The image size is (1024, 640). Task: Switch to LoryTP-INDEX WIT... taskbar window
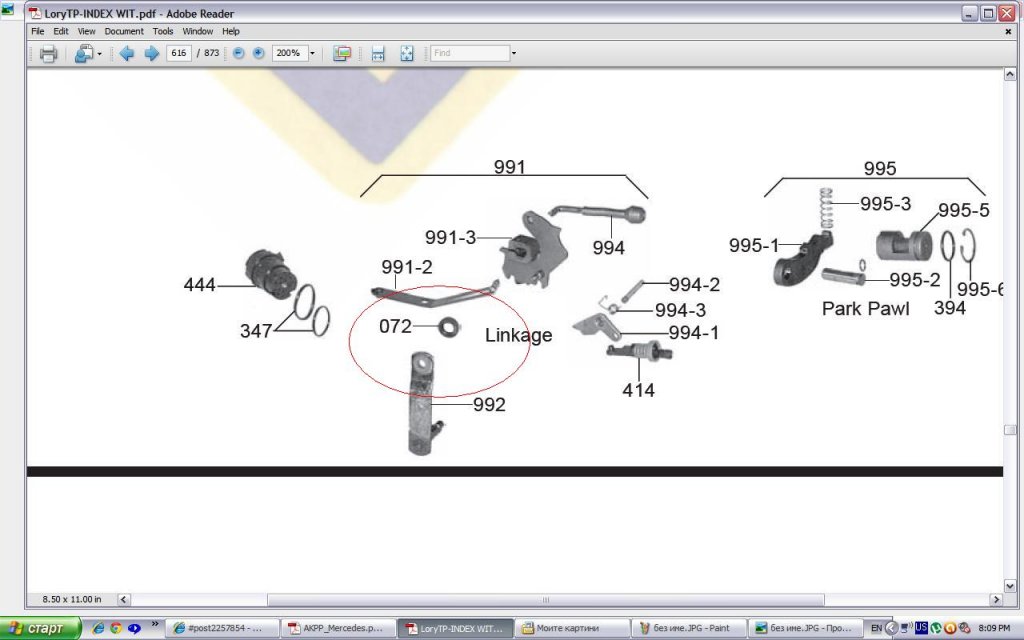pos(455,628)
